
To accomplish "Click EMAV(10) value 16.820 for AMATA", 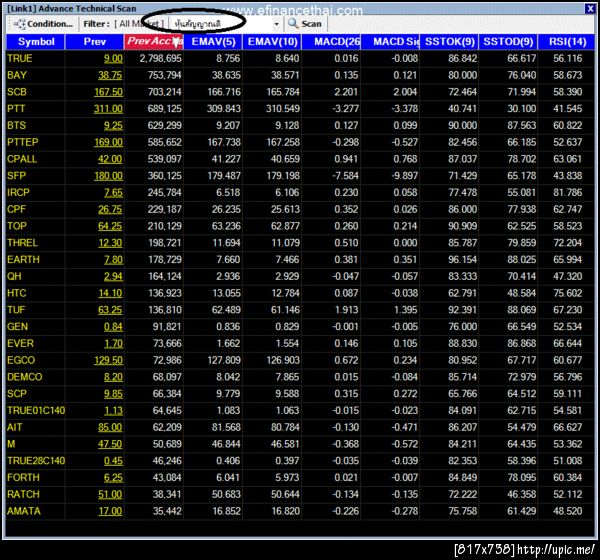I will click(x=285, y=511).
